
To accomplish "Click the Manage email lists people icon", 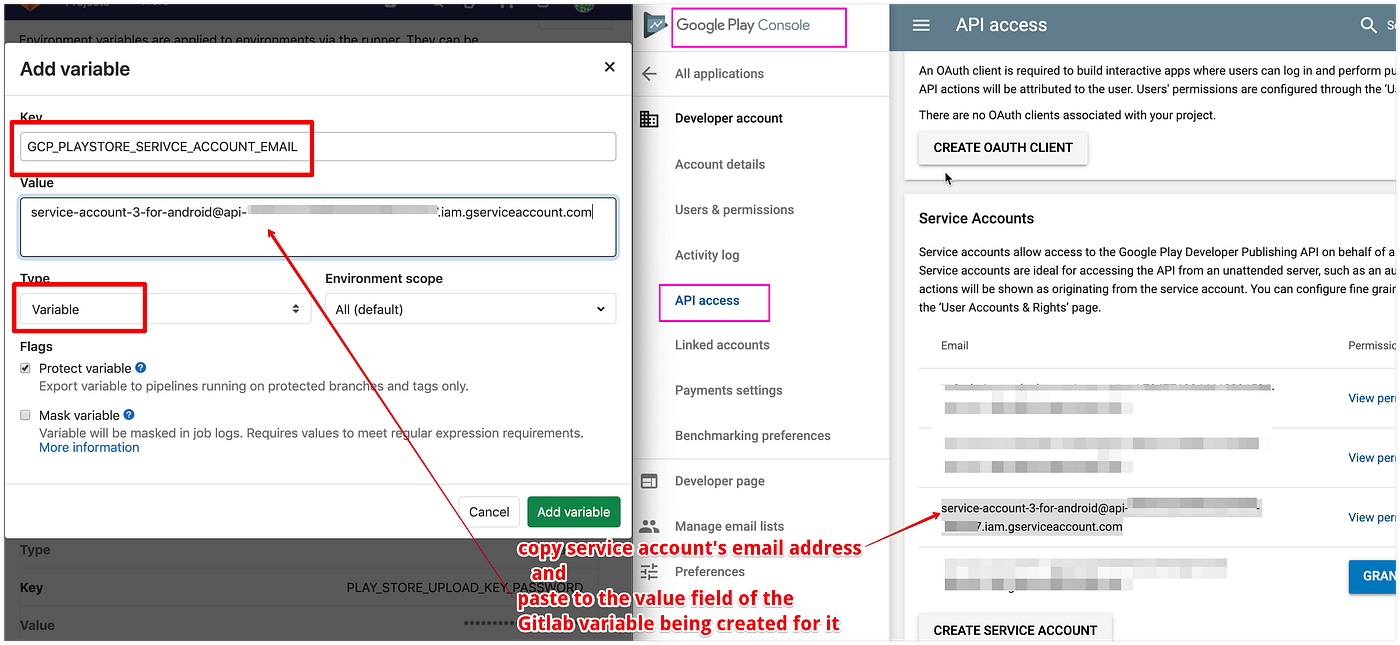I will pyautogui.click(x=649, y=526).
